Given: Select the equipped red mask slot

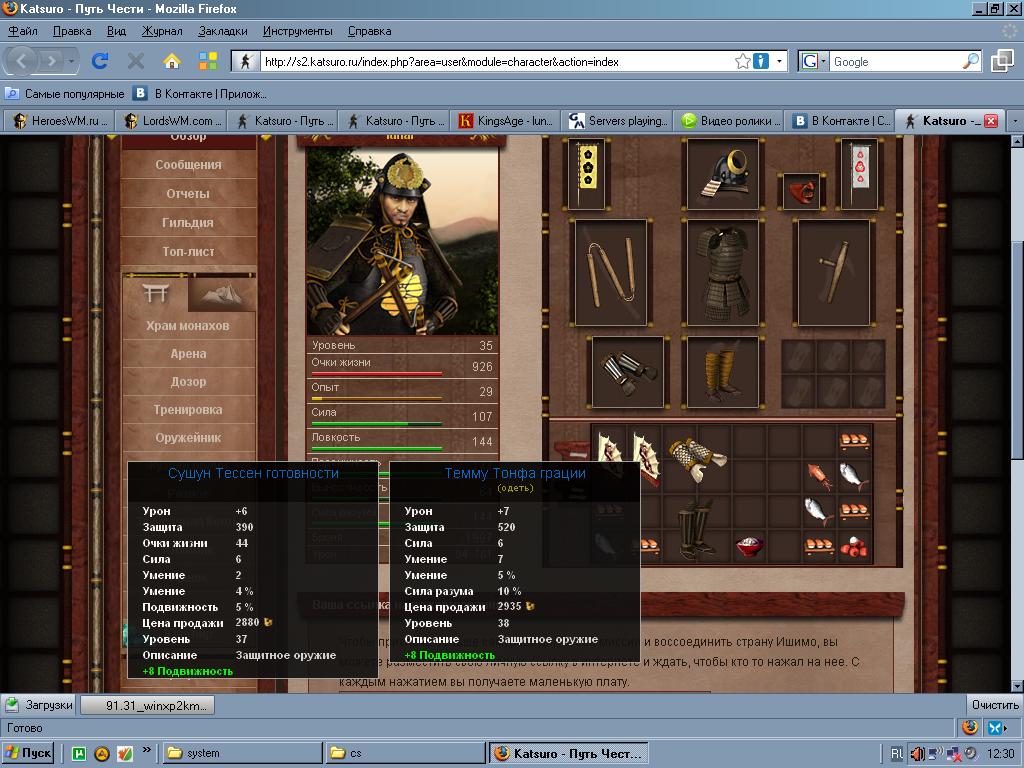Looking at the screenshot, I should pyautogui.click(x=802, y=191).
